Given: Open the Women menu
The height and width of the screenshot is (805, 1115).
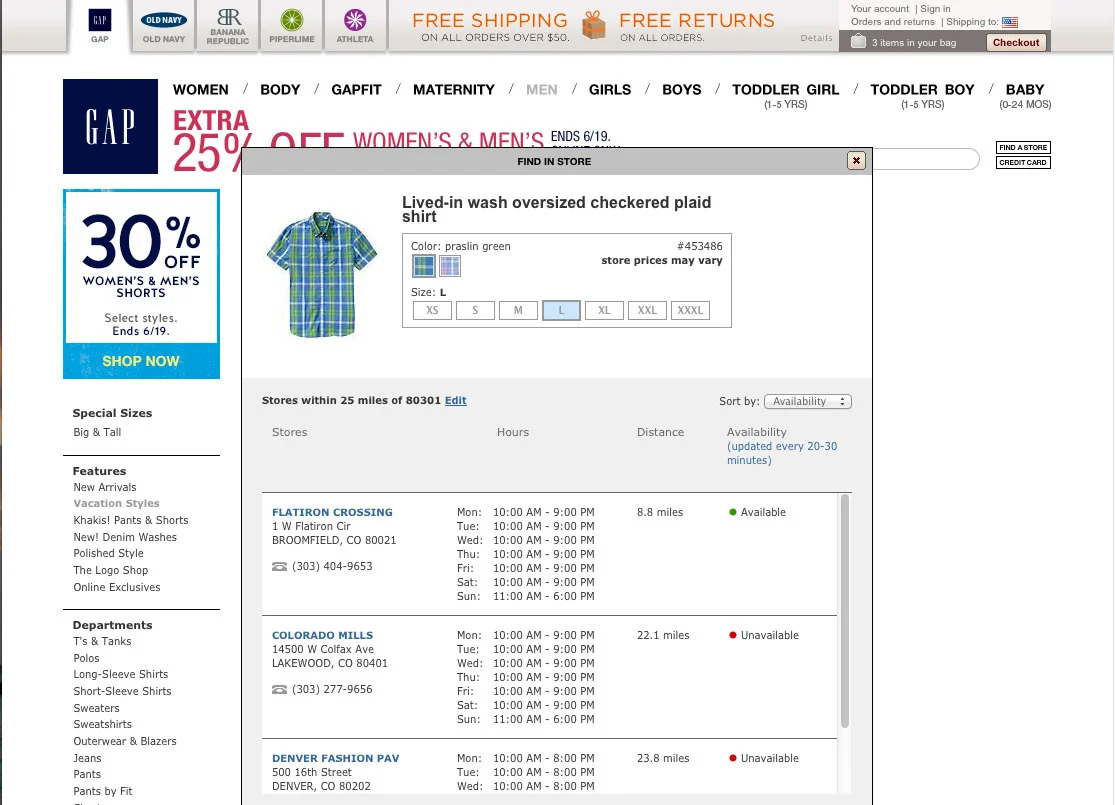Looking at the screenshot, I should [201, 90].
